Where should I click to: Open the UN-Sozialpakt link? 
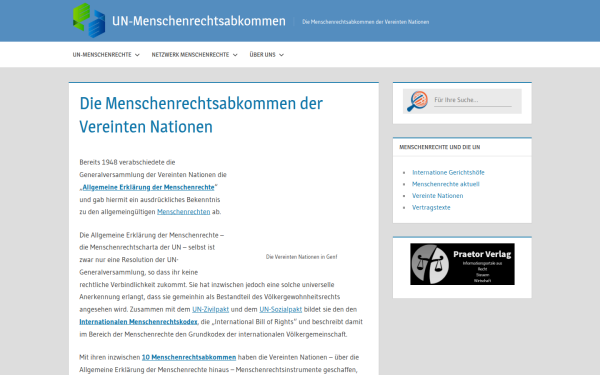[280, 309]
